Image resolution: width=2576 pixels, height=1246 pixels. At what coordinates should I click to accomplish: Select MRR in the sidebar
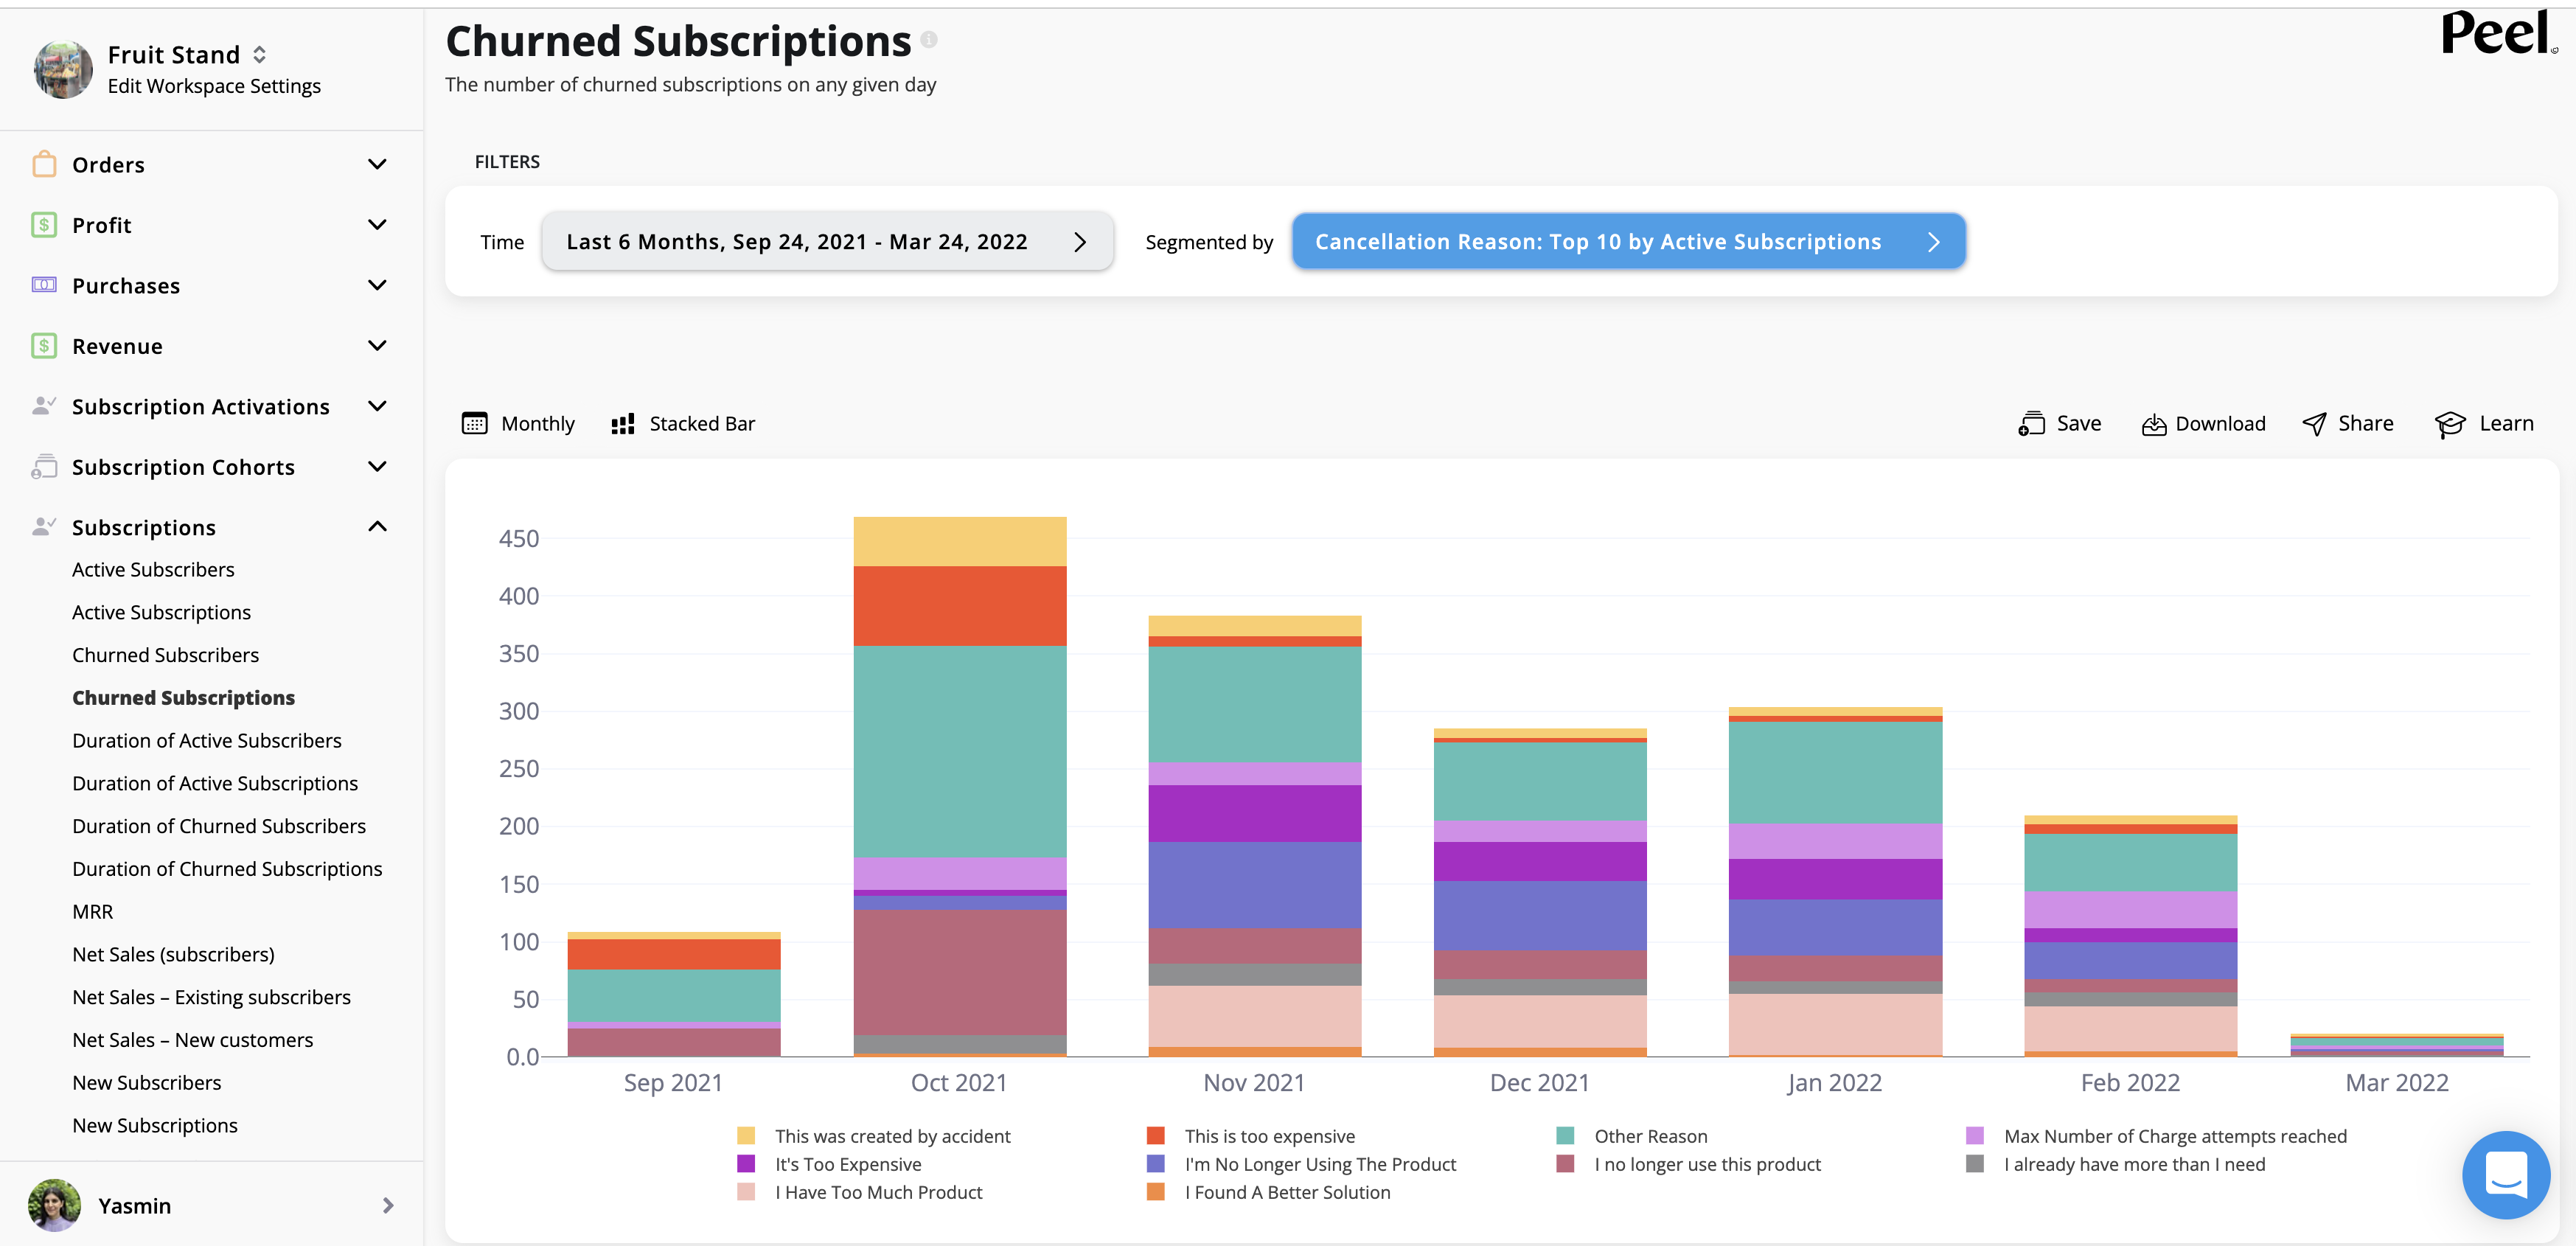click(x=92, y=911)
